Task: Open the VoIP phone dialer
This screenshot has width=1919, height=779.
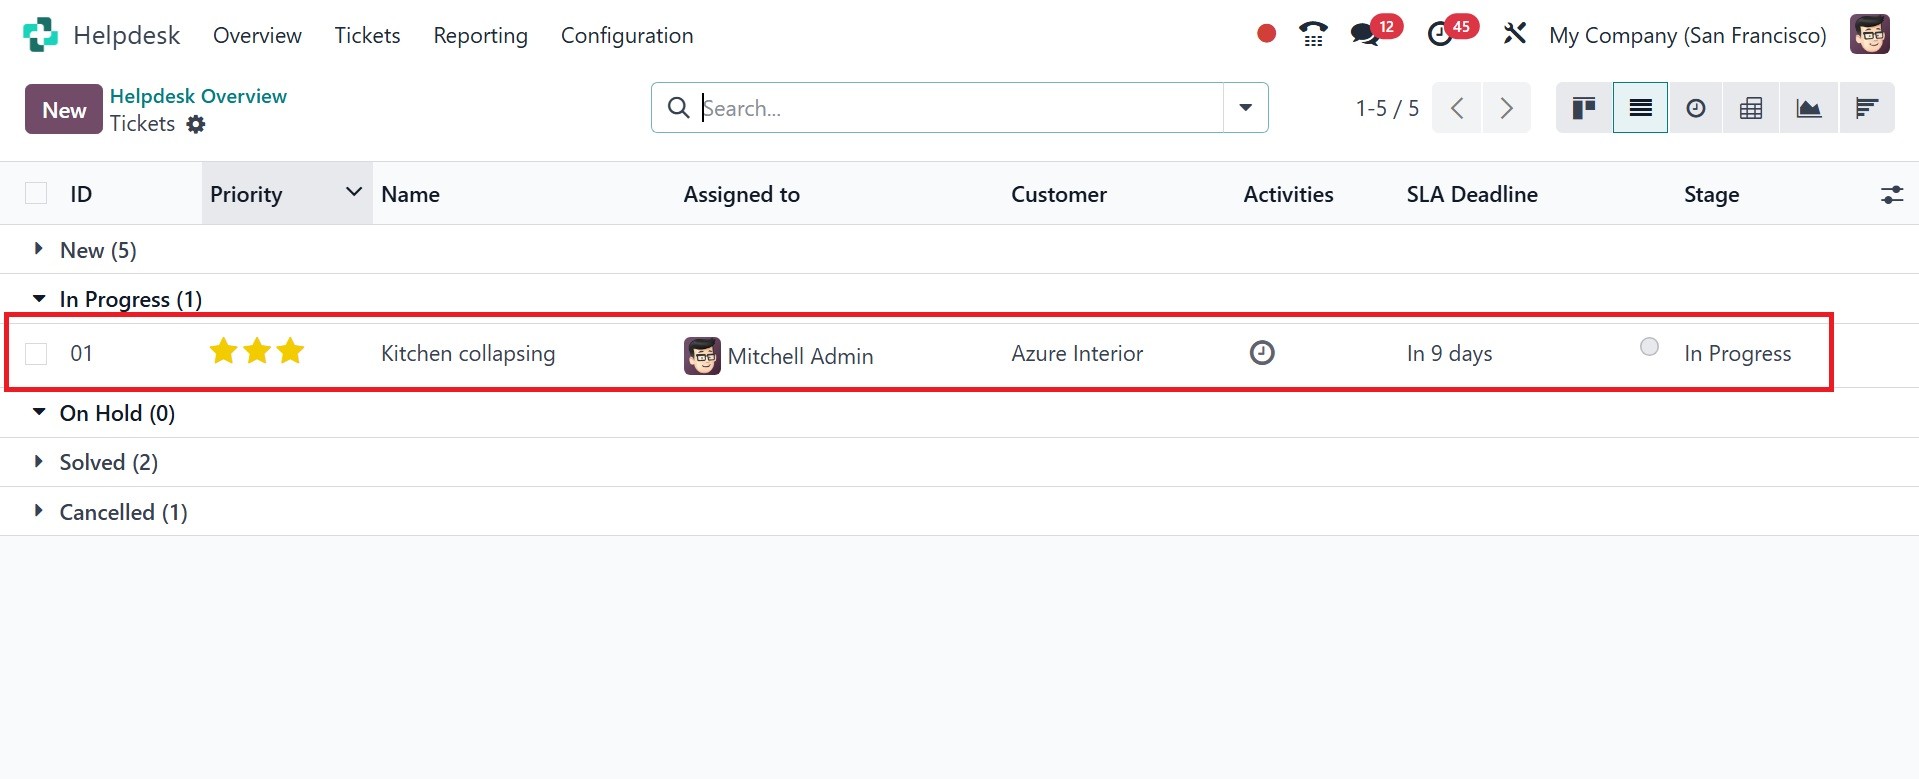Action: pos(1313,35)
